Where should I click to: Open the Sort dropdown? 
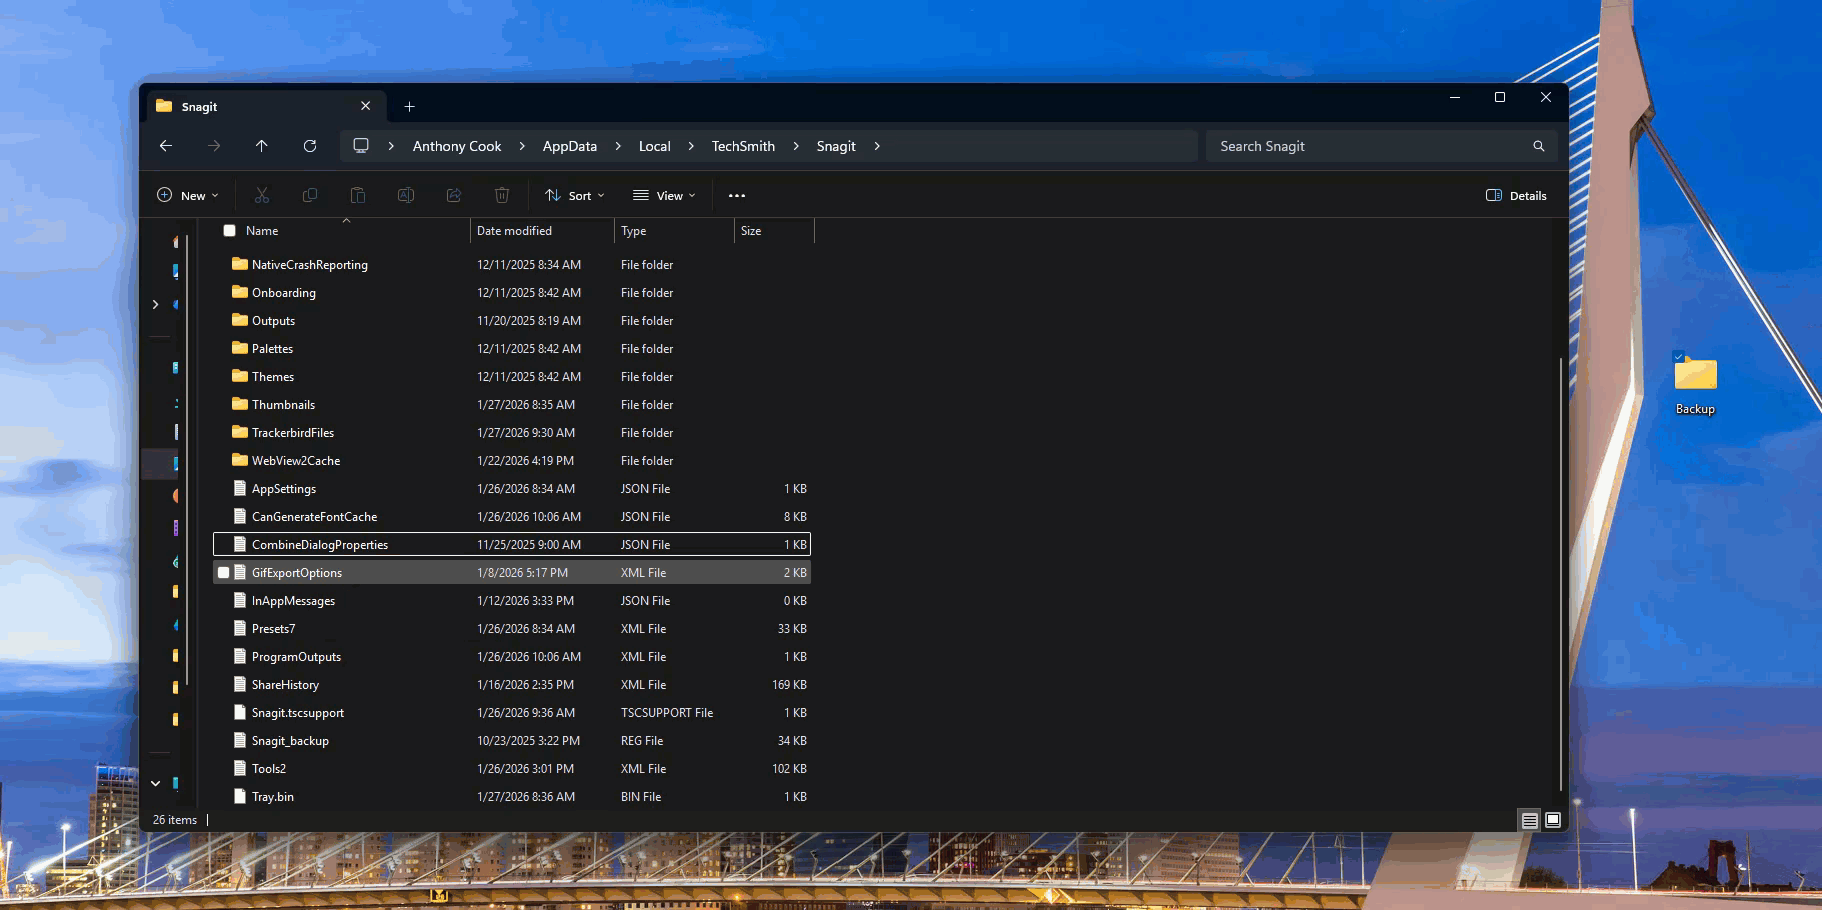tap(574, 196)
